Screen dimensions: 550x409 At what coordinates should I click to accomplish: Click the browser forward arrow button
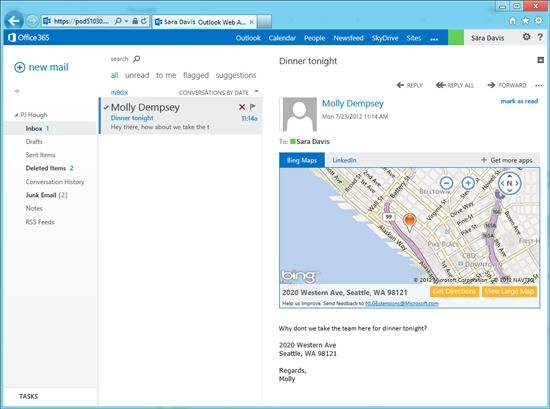click(x=32, y=21)
